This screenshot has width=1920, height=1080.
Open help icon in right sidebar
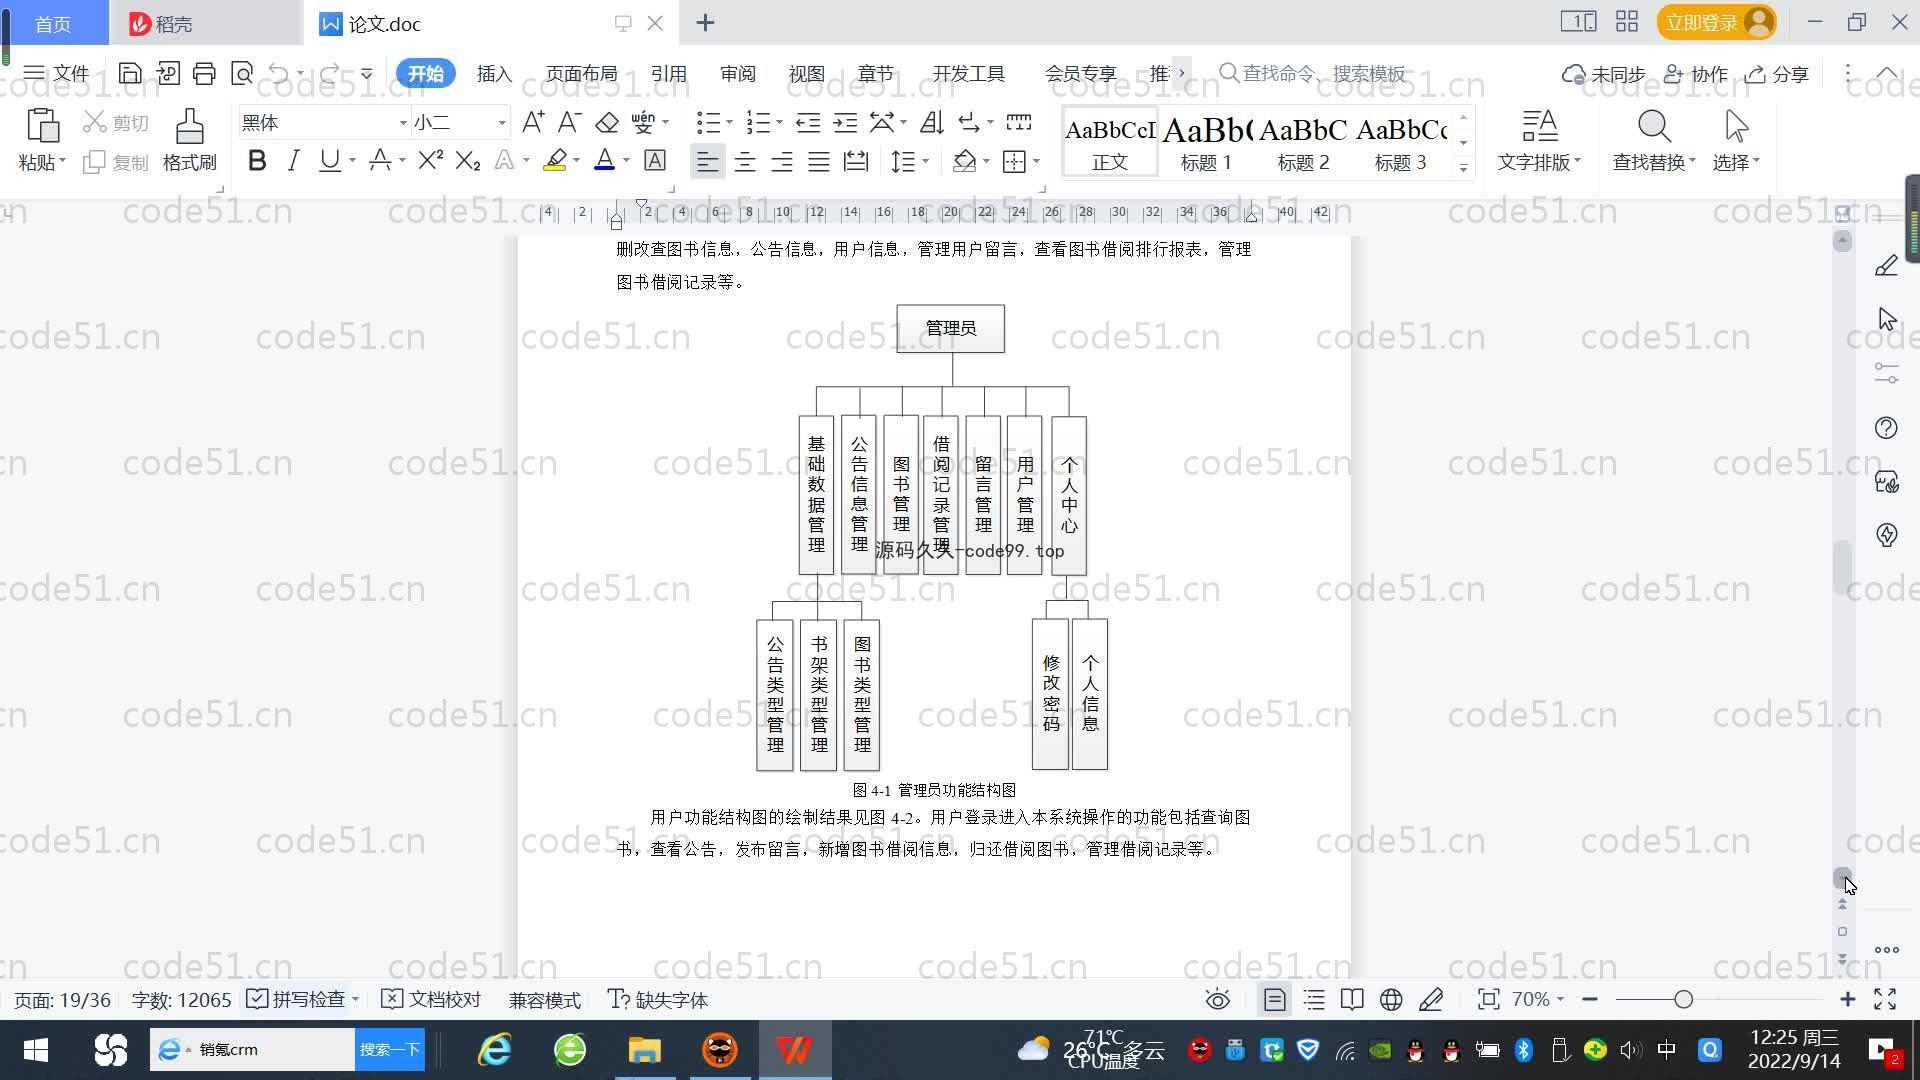1886,428
